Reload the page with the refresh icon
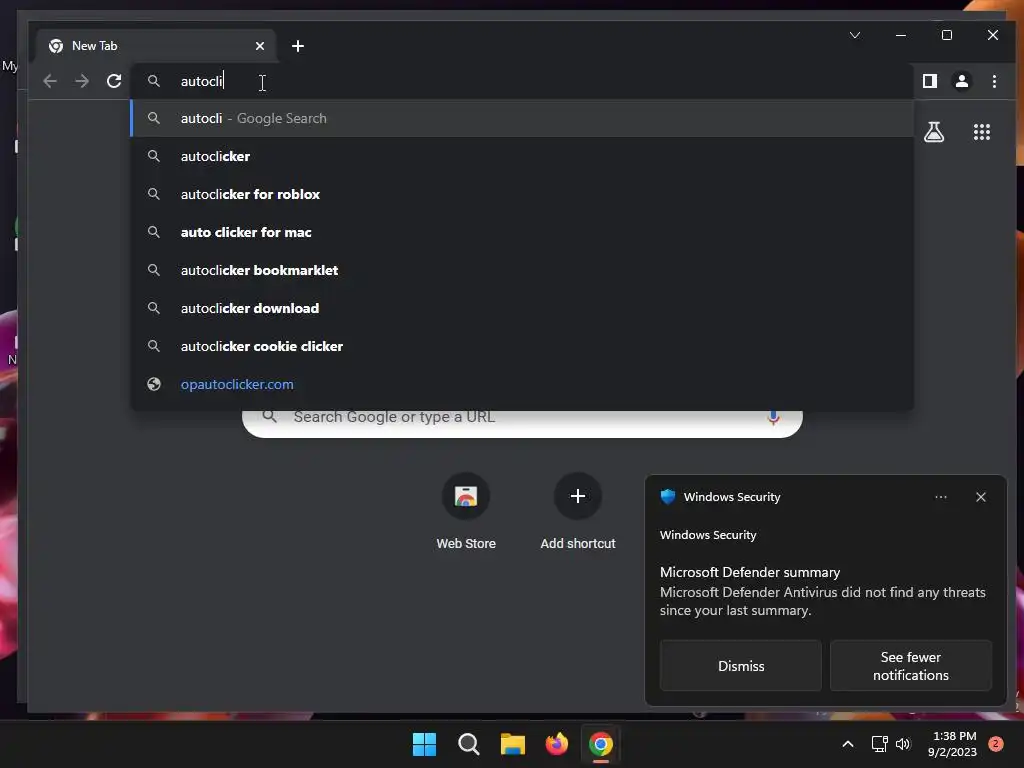1024x768 pixels. pyautogui.click(x=114, y=81)
